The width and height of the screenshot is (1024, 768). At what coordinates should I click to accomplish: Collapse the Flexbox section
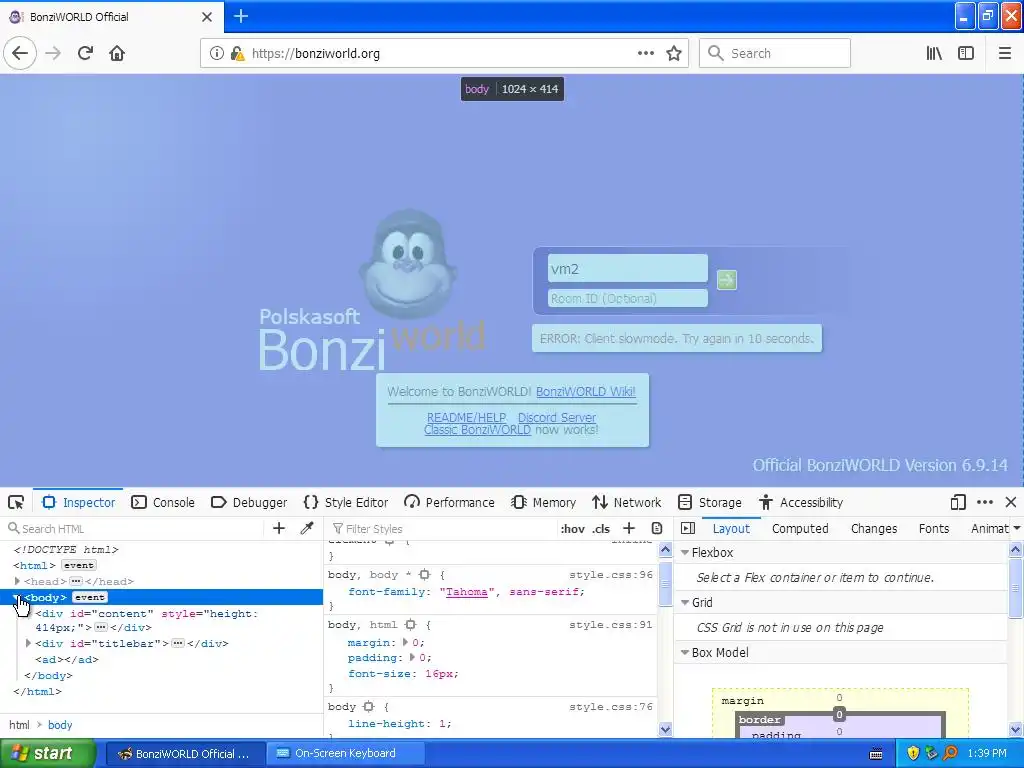pos(685,552)
